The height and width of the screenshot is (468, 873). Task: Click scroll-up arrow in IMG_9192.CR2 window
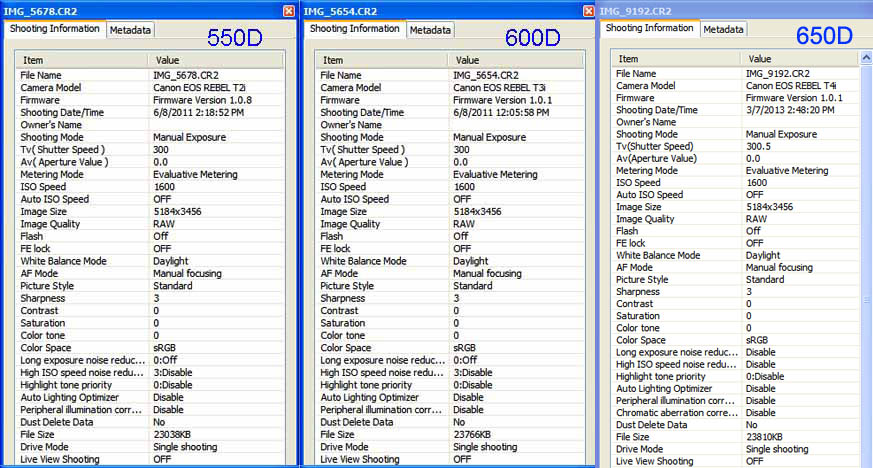tap(866, 57)
